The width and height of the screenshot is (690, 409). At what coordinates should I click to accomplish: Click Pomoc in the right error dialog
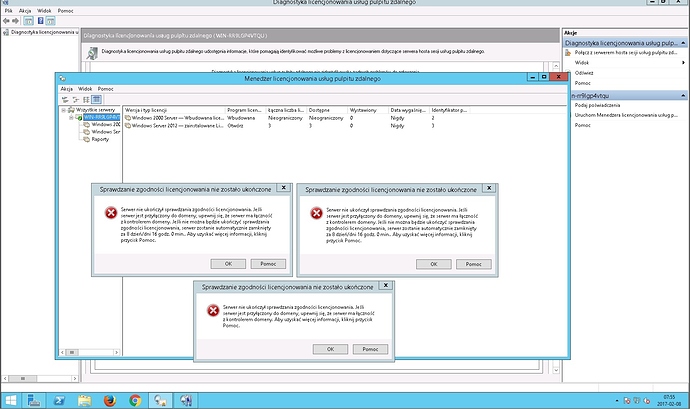473,264
